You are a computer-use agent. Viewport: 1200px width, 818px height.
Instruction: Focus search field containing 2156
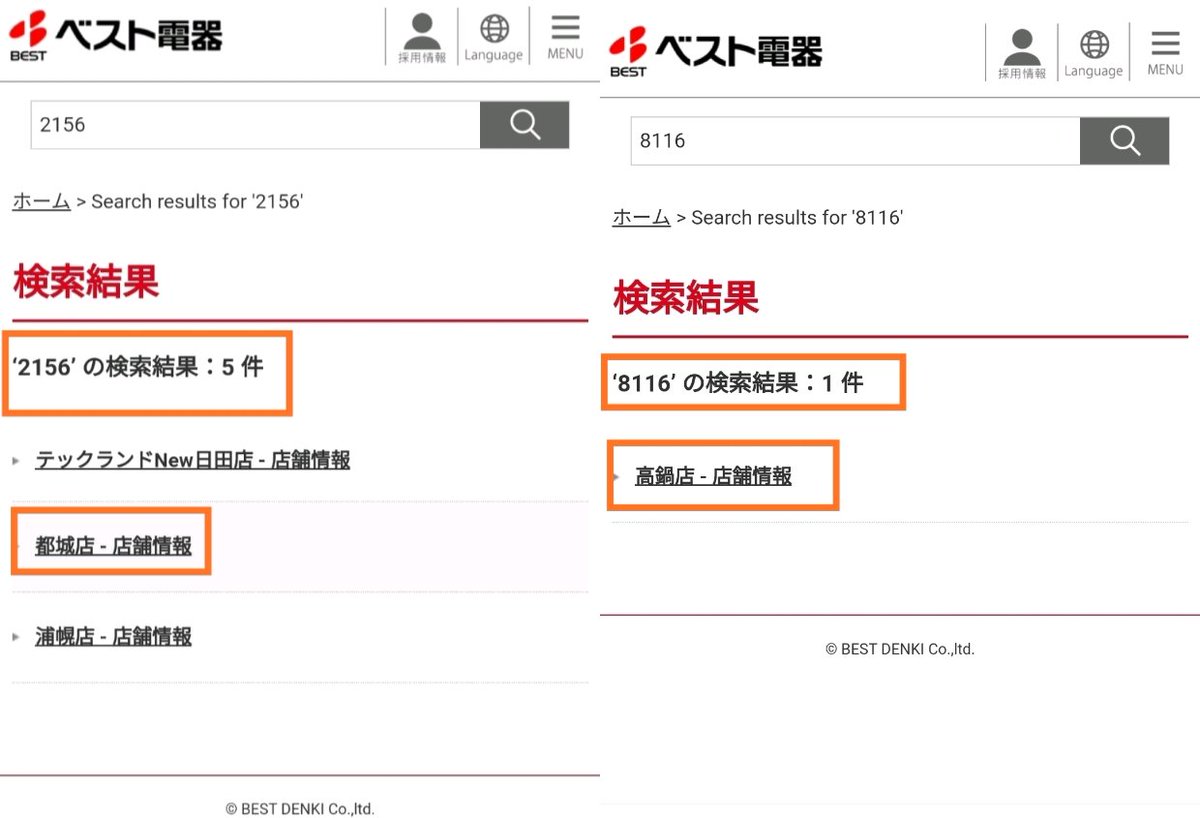coord(256,125)
